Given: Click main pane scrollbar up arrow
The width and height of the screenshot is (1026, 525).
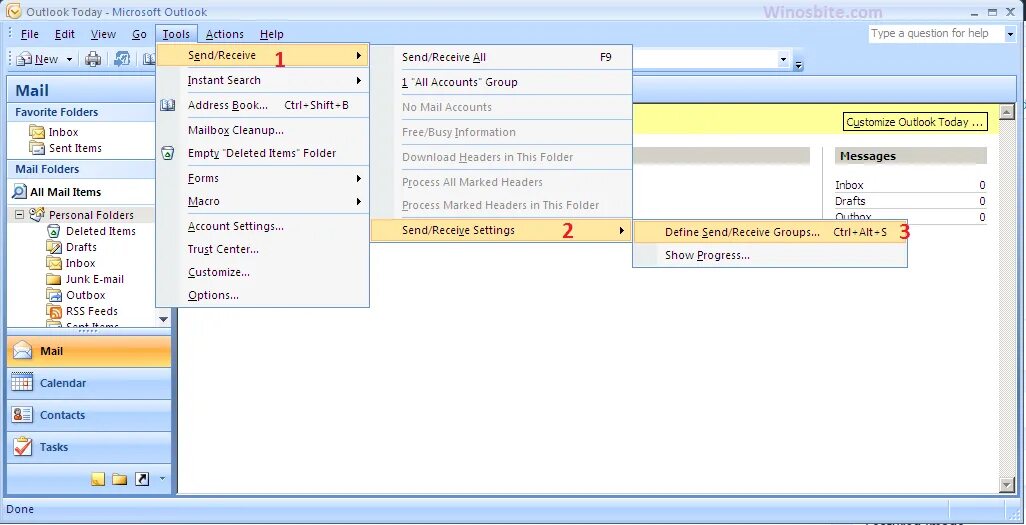Looking at the screenshot, I should tap(1008, 111).
